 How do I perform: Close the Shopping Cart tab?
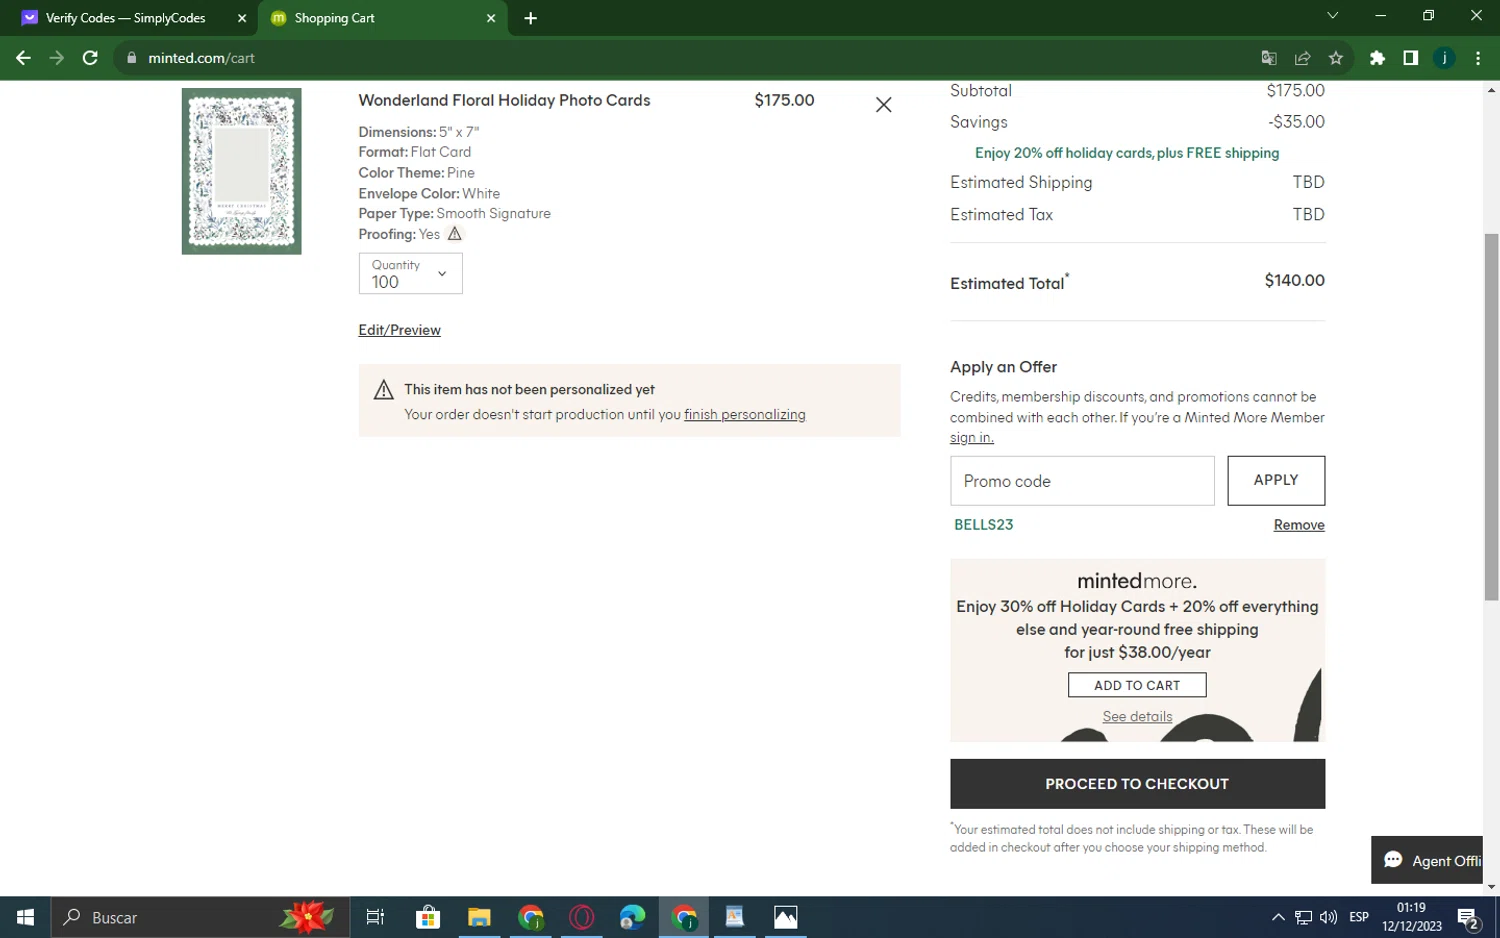click(x=491, y=18)
